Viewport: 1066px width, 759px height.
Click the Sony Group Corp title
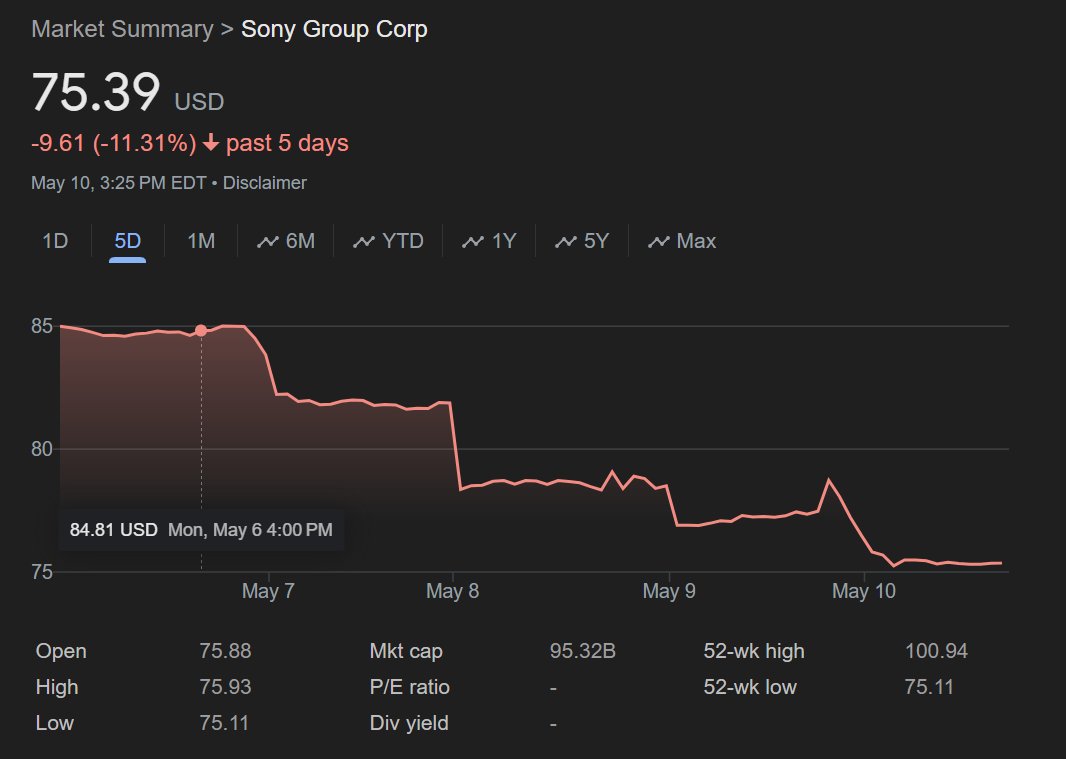334,29
